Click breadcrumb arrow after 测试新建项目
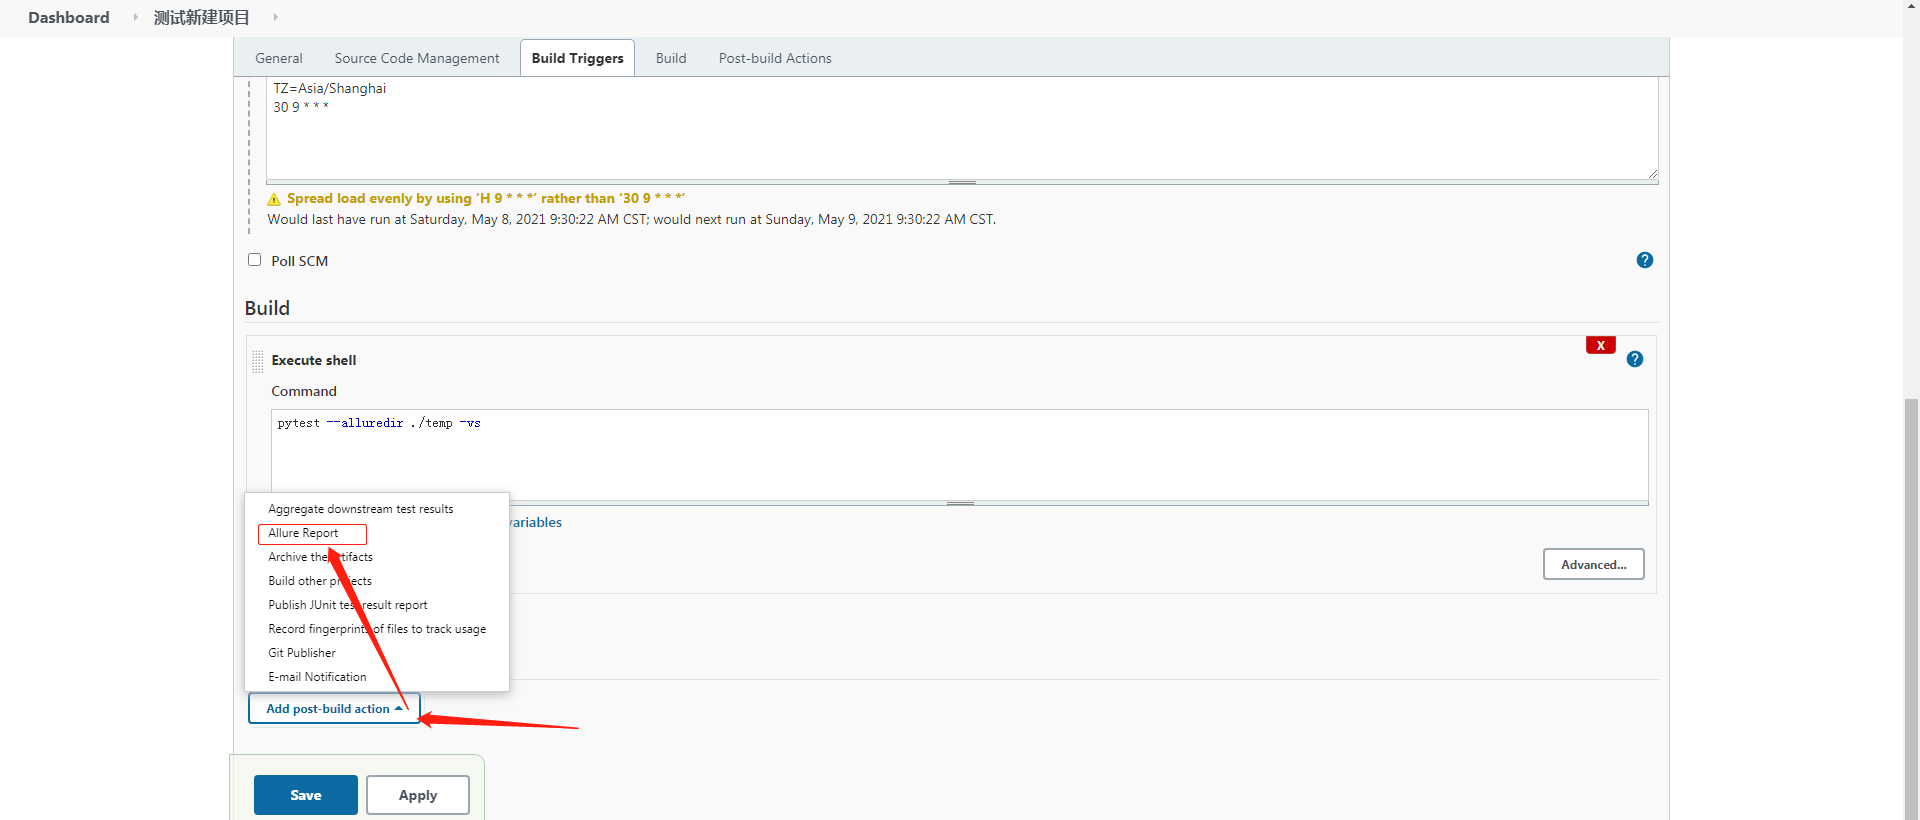 276,17
